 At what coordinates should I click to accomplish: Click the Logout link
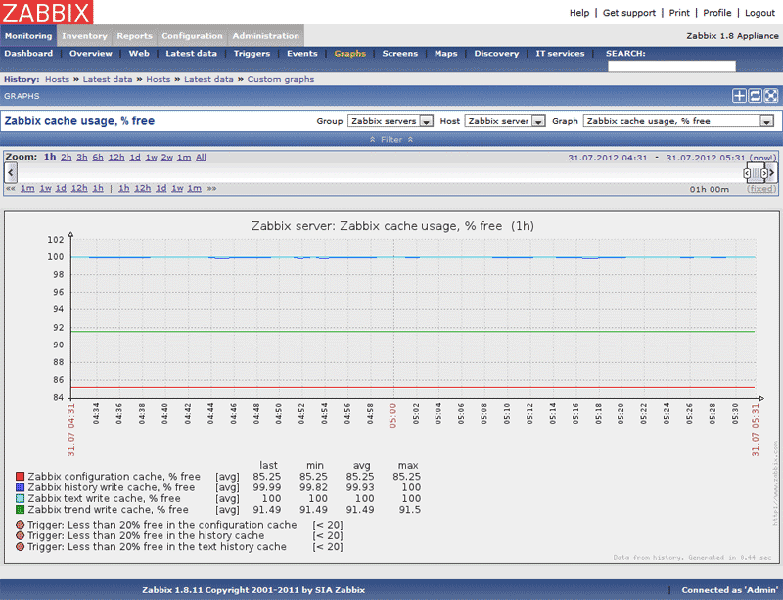(759, 13)
